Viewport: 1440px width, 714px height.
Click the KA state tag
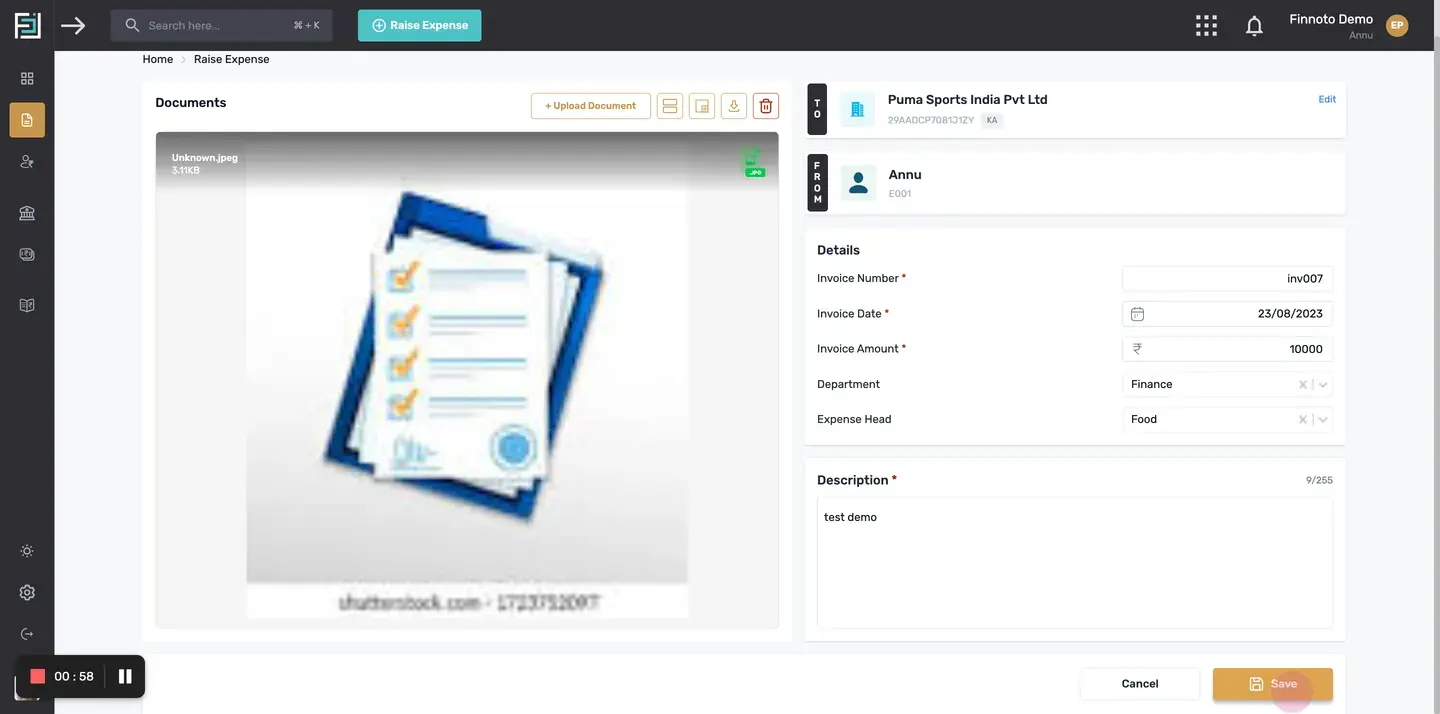[x=992, y=120]
